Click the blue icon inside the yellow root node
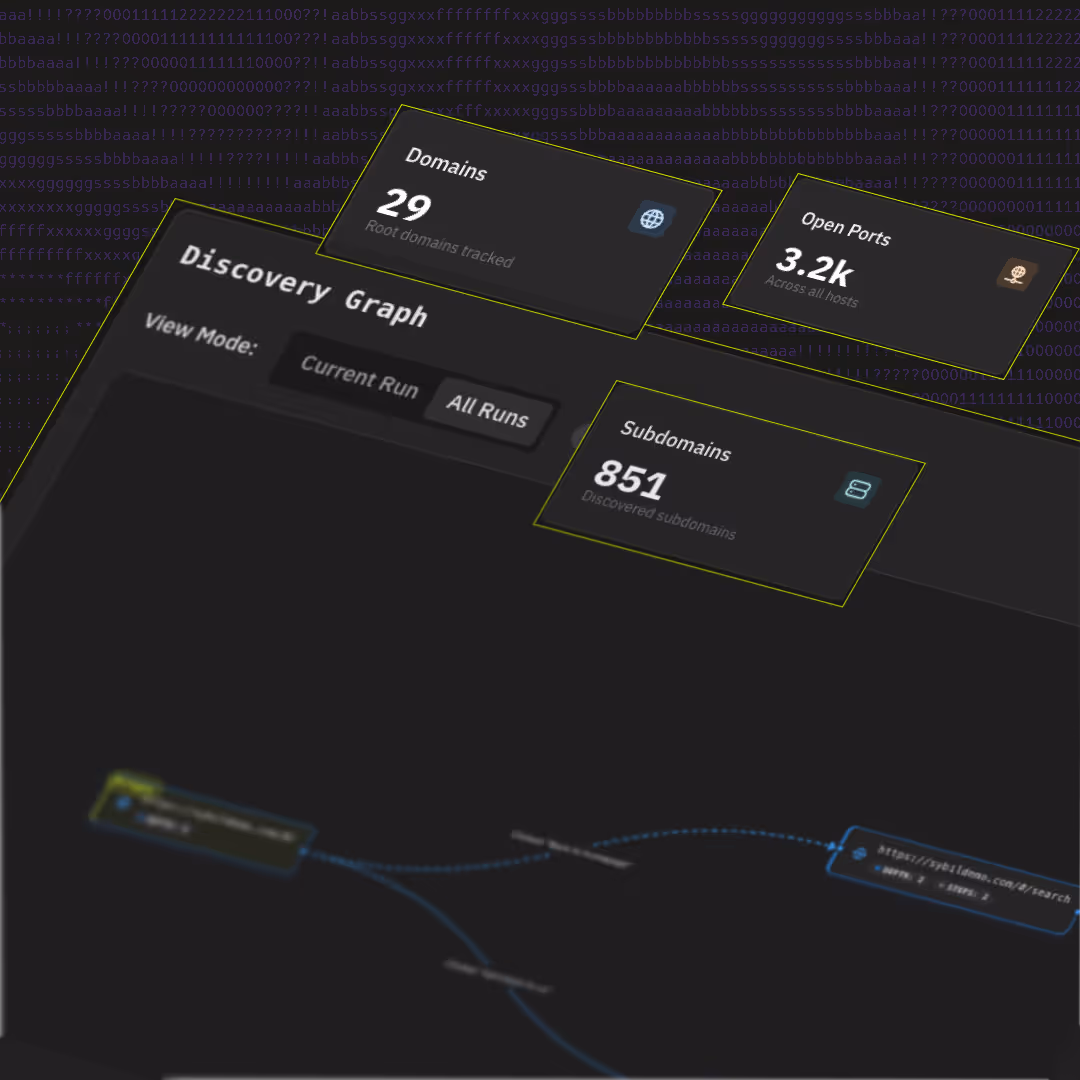This screenshot has width=1080, height=1080. tap(123, 802)
